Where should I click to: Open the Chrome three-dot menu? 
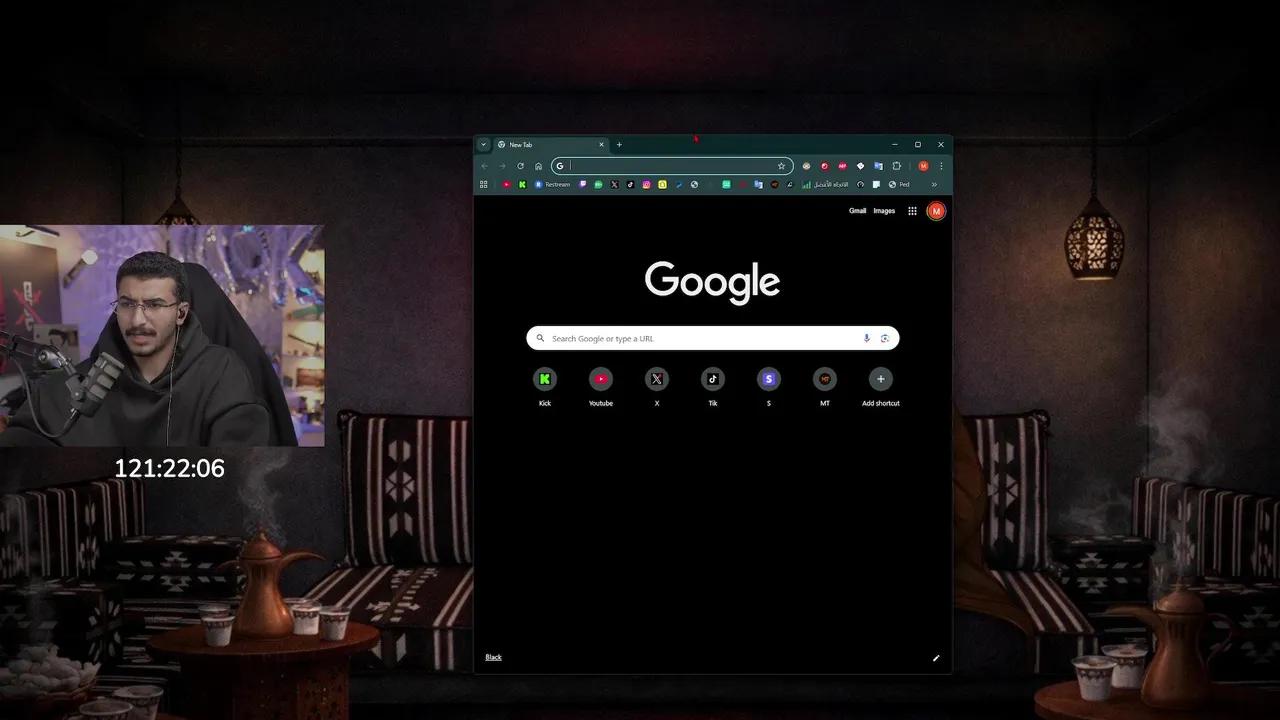coord(941,166)
